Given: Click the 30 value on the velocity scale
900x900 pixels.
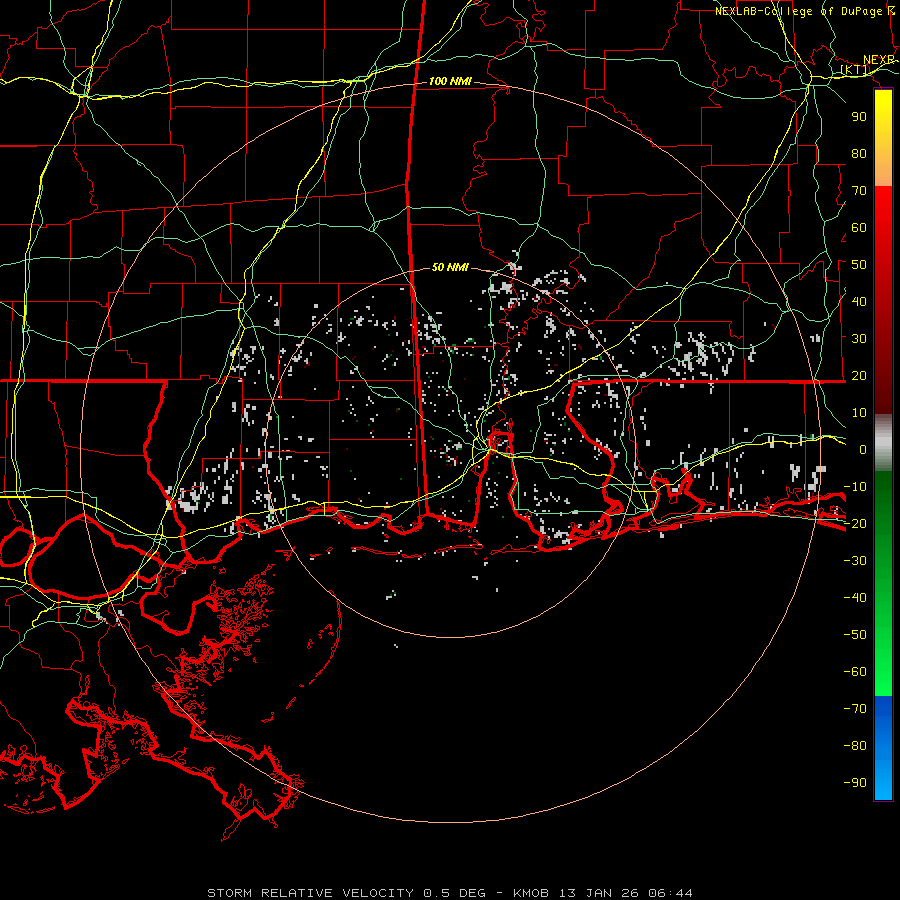Looking at the screenshot, I should pyautogui.click(x=859, y=339).
